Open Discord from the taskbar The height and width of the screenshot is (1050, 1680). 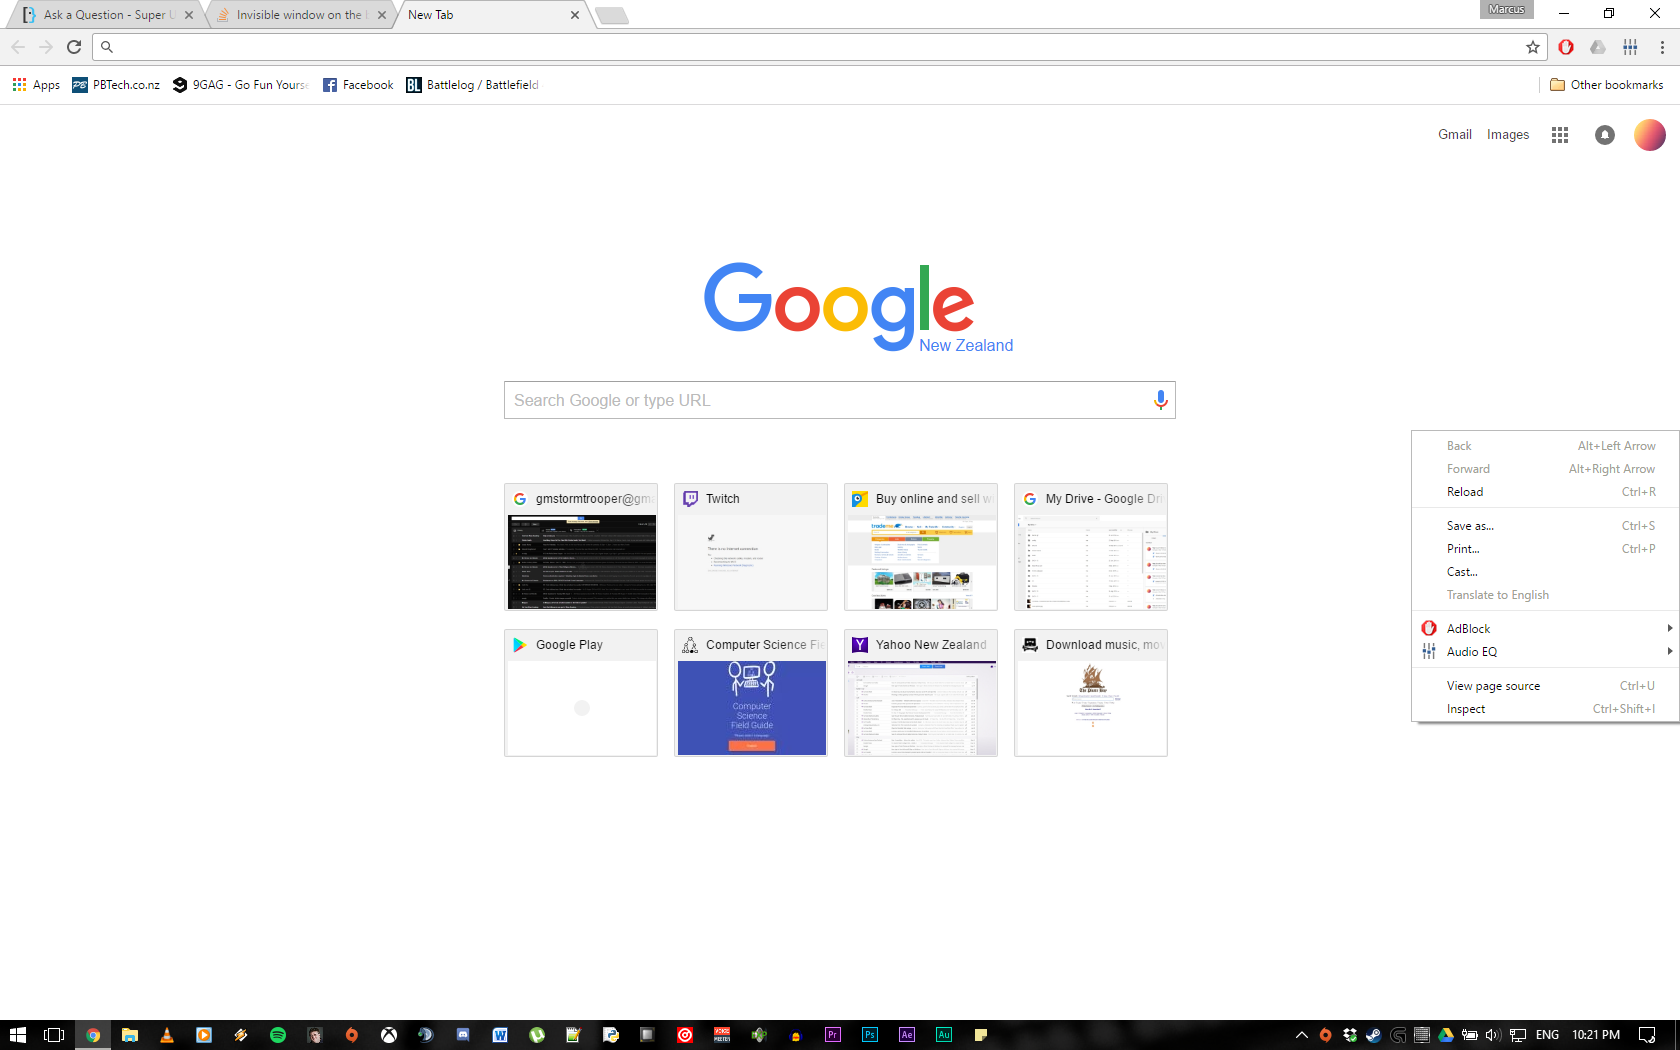pos(462,1035)
